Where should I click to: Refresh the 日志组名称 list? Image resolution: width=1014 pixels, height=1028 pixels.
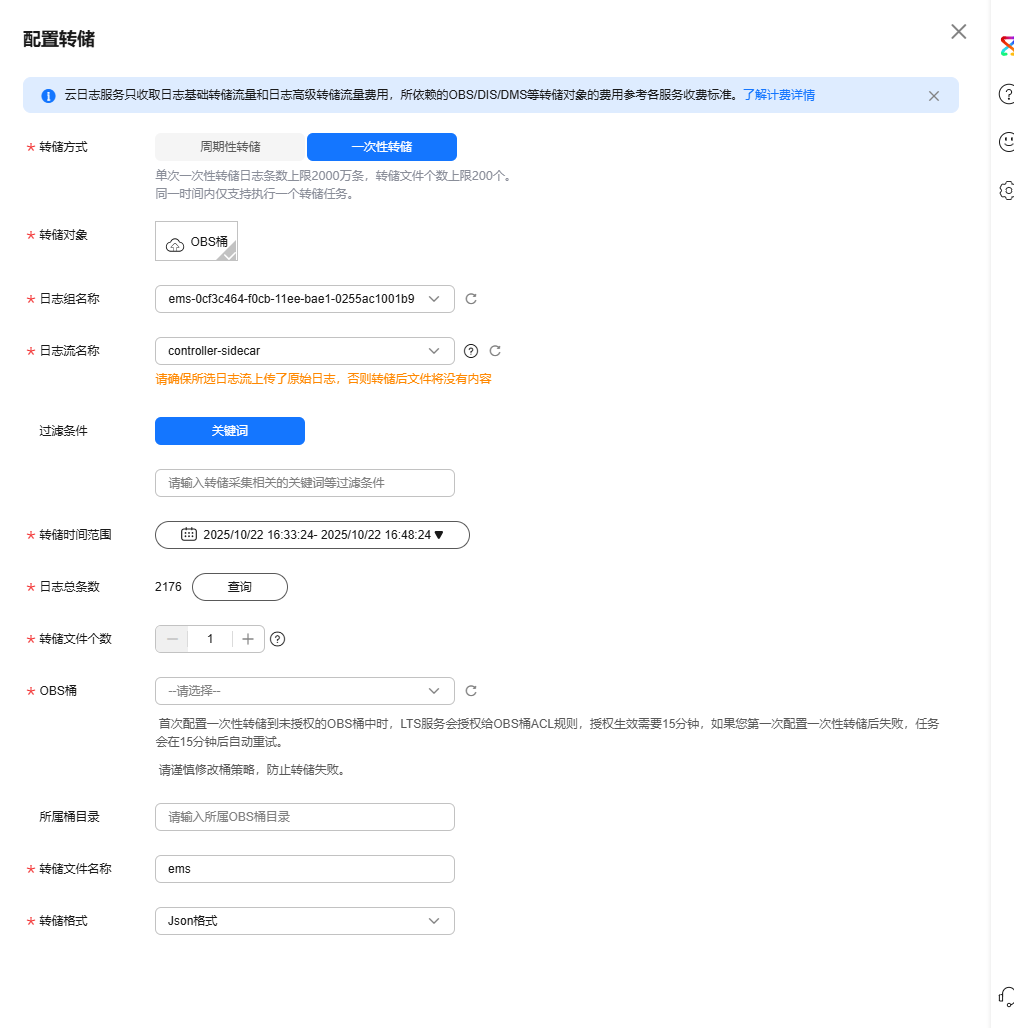(x=471, y=299)
